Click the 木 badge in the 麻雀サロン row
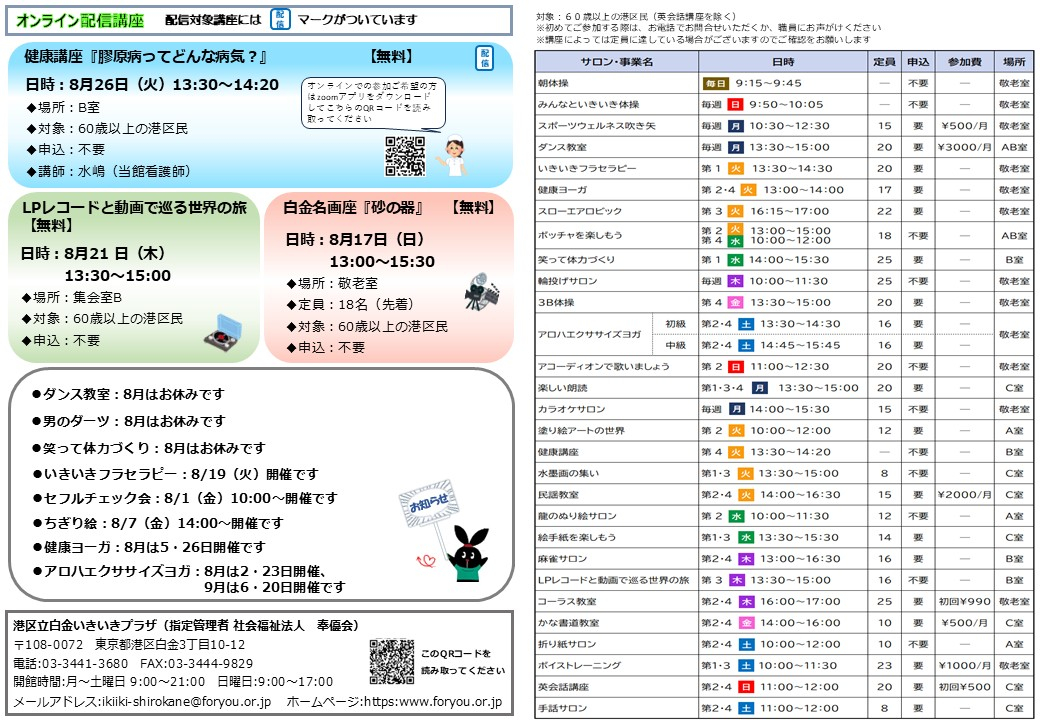1040x720 pixels. pos(746,559)
